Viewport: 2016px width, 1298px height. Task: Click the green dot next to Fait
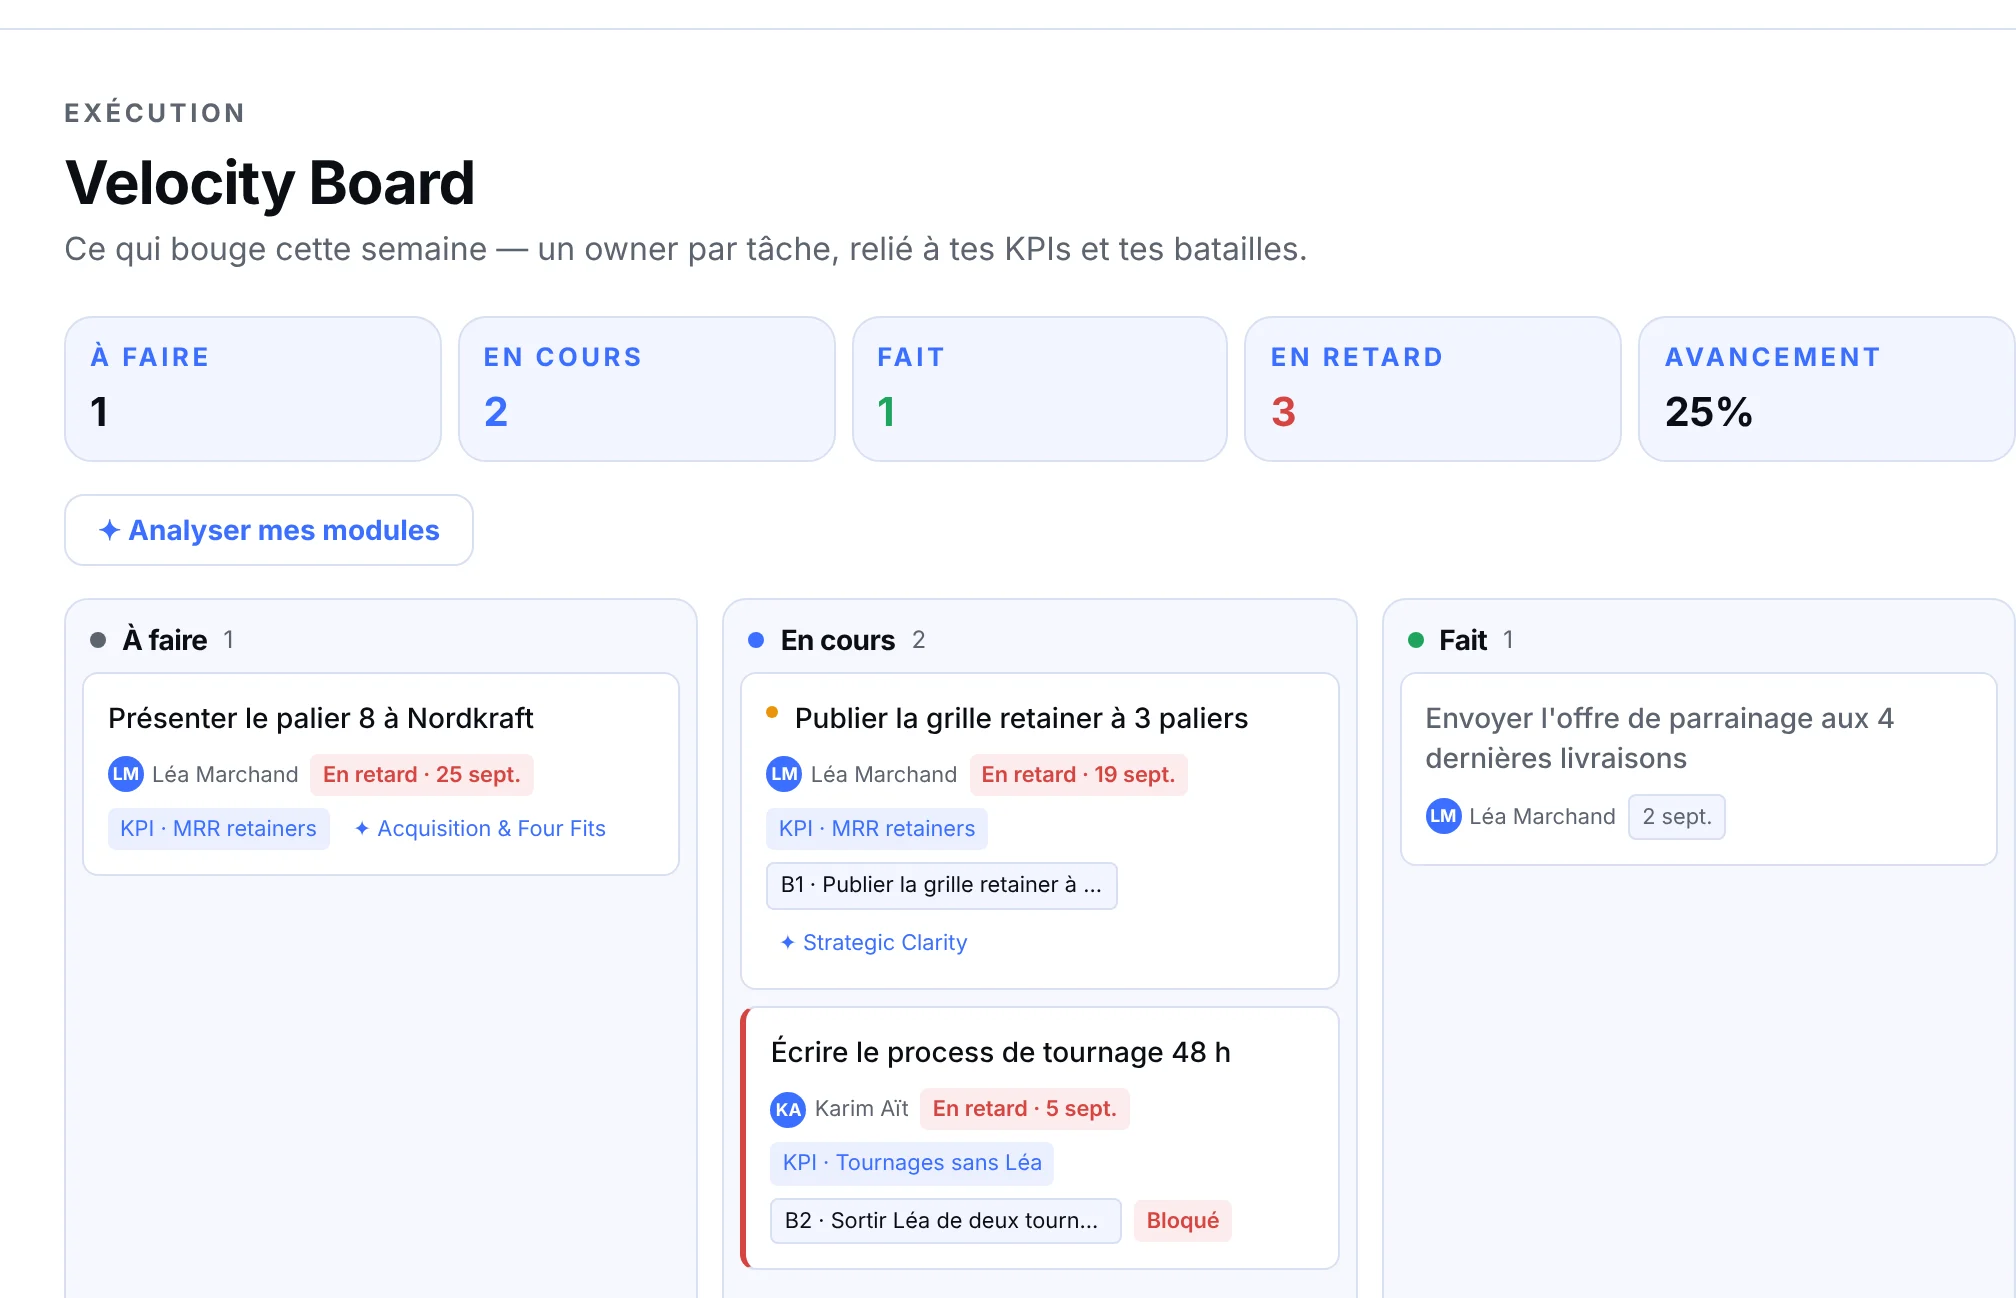(x=1415, y=640)
